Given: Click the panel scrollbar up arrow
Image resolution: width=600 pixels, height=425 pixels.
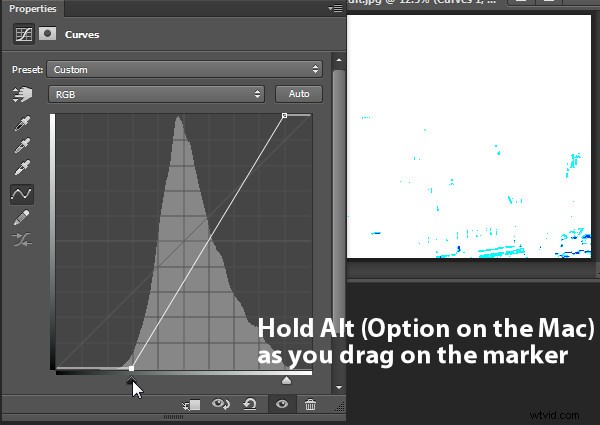Looking at the screenshot, I should [x=339, y=60].
